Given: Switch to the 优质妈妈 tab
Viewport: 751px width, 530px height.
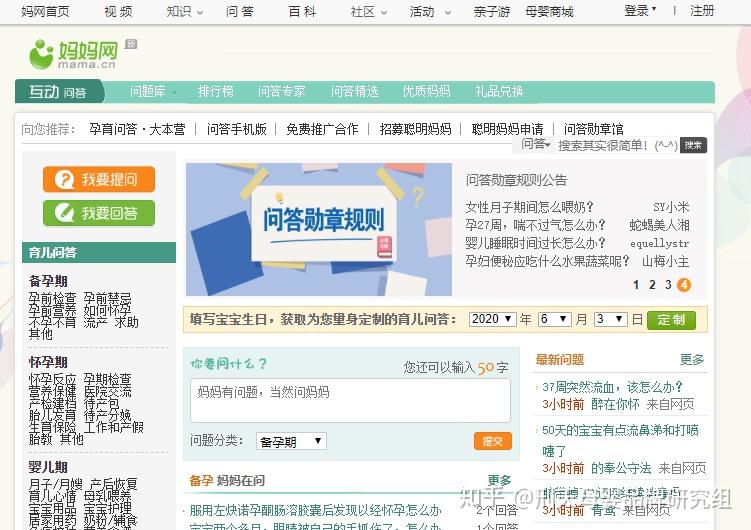Looking at the screenshot, I should coord(426,91).
